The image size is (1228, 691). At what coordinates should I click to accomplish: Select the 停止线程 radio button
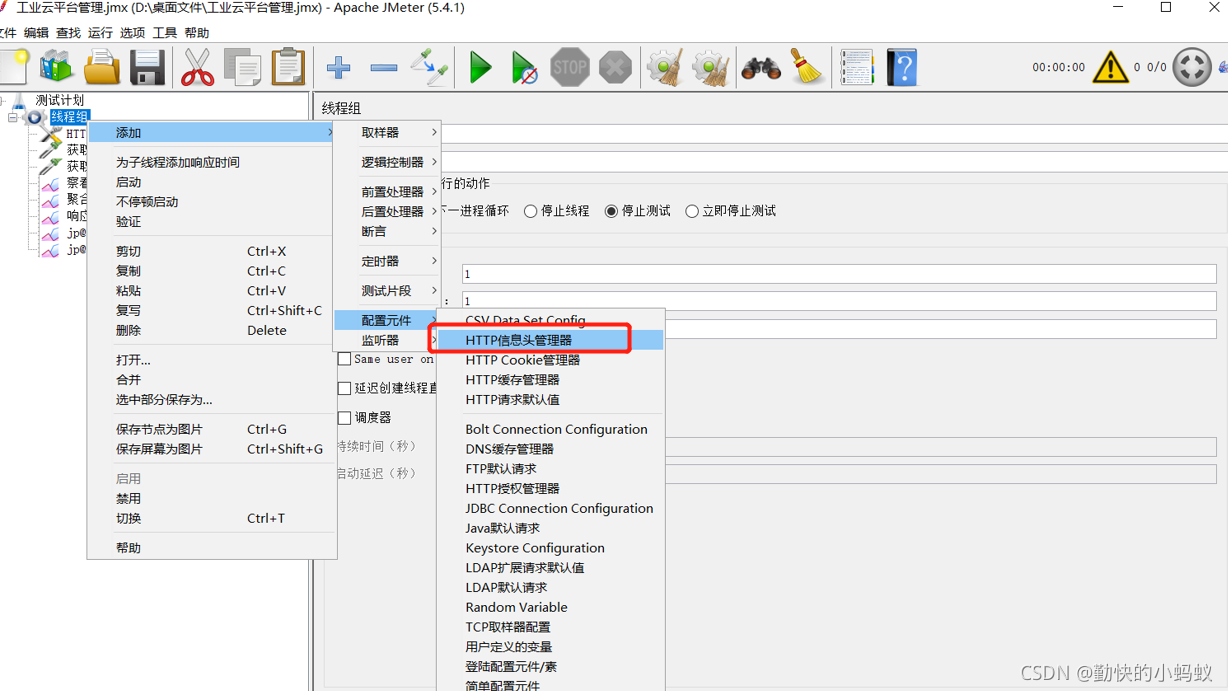point(530,211)
